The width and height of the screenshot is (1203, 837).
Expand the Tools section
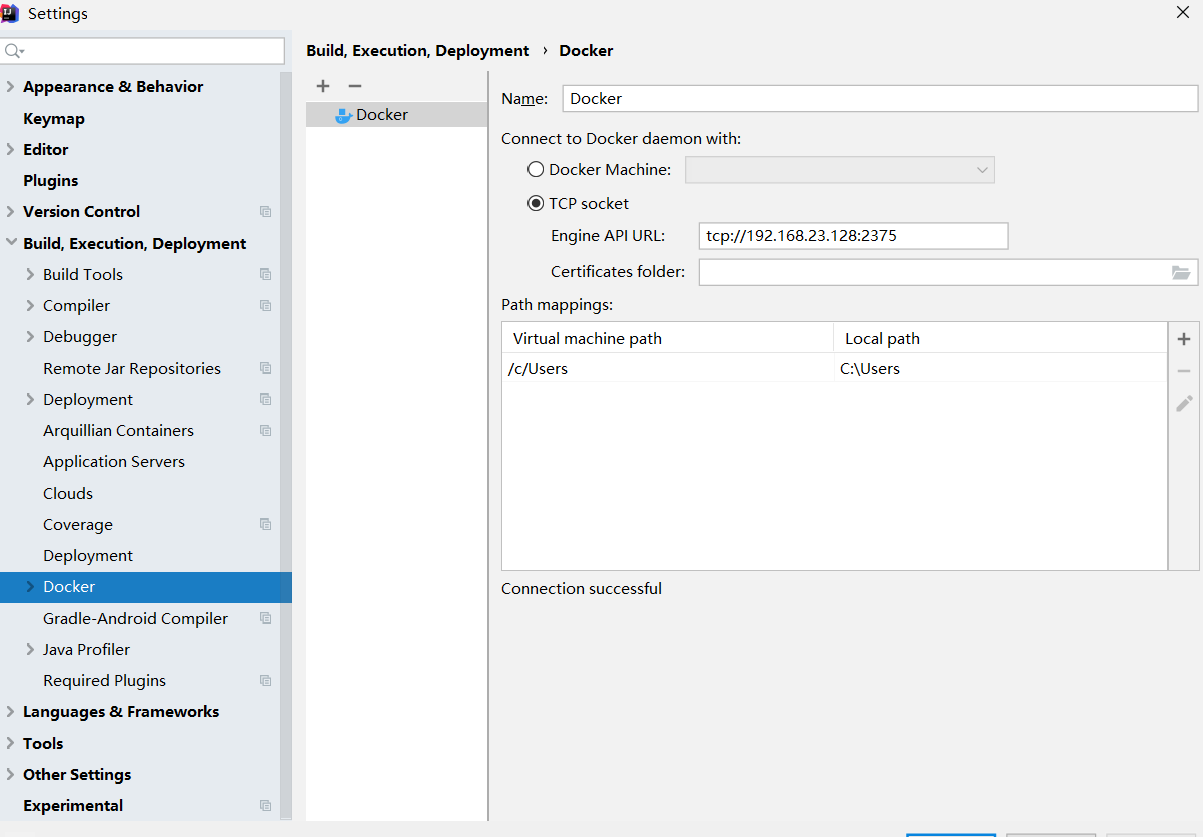coord(10,743)
